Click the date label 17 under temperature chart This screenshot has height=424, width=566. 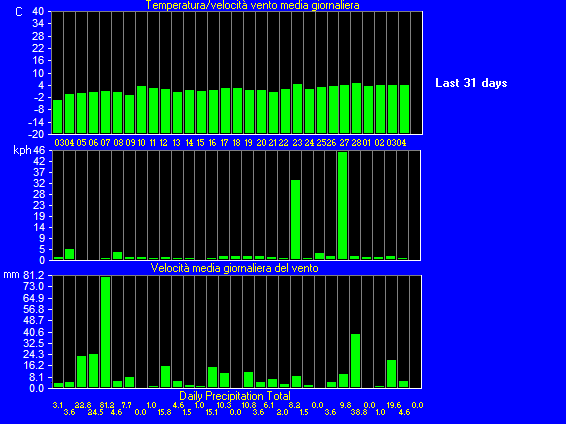click(225, 143)
